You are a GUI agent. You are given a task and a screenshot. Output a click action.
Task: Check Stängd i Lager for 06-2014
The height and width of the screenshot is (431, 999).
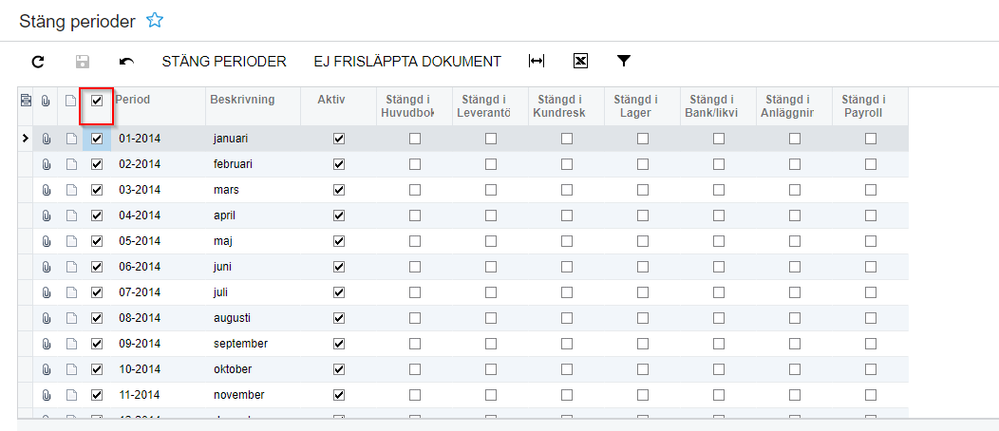(x=643, y=267)
